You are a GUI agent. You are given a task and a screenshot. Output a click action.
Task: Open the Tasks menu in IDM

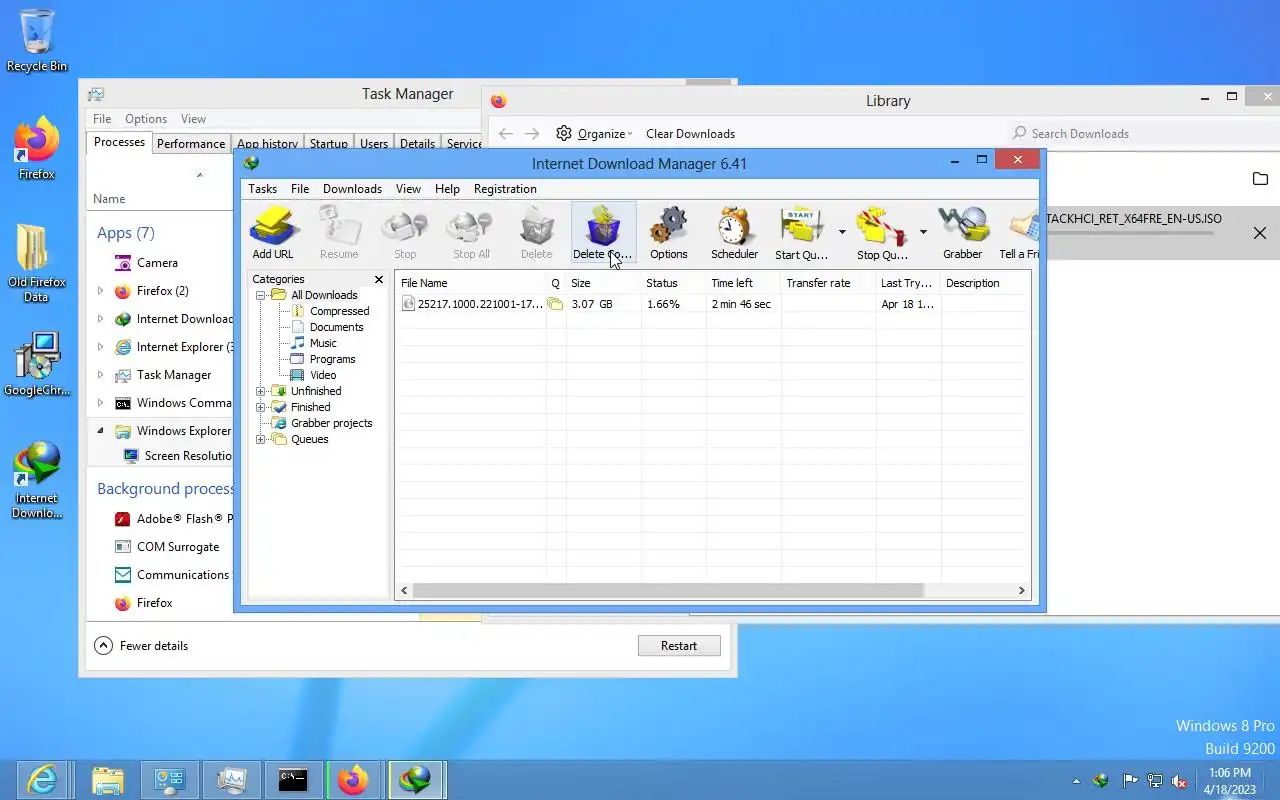[262, 189]
